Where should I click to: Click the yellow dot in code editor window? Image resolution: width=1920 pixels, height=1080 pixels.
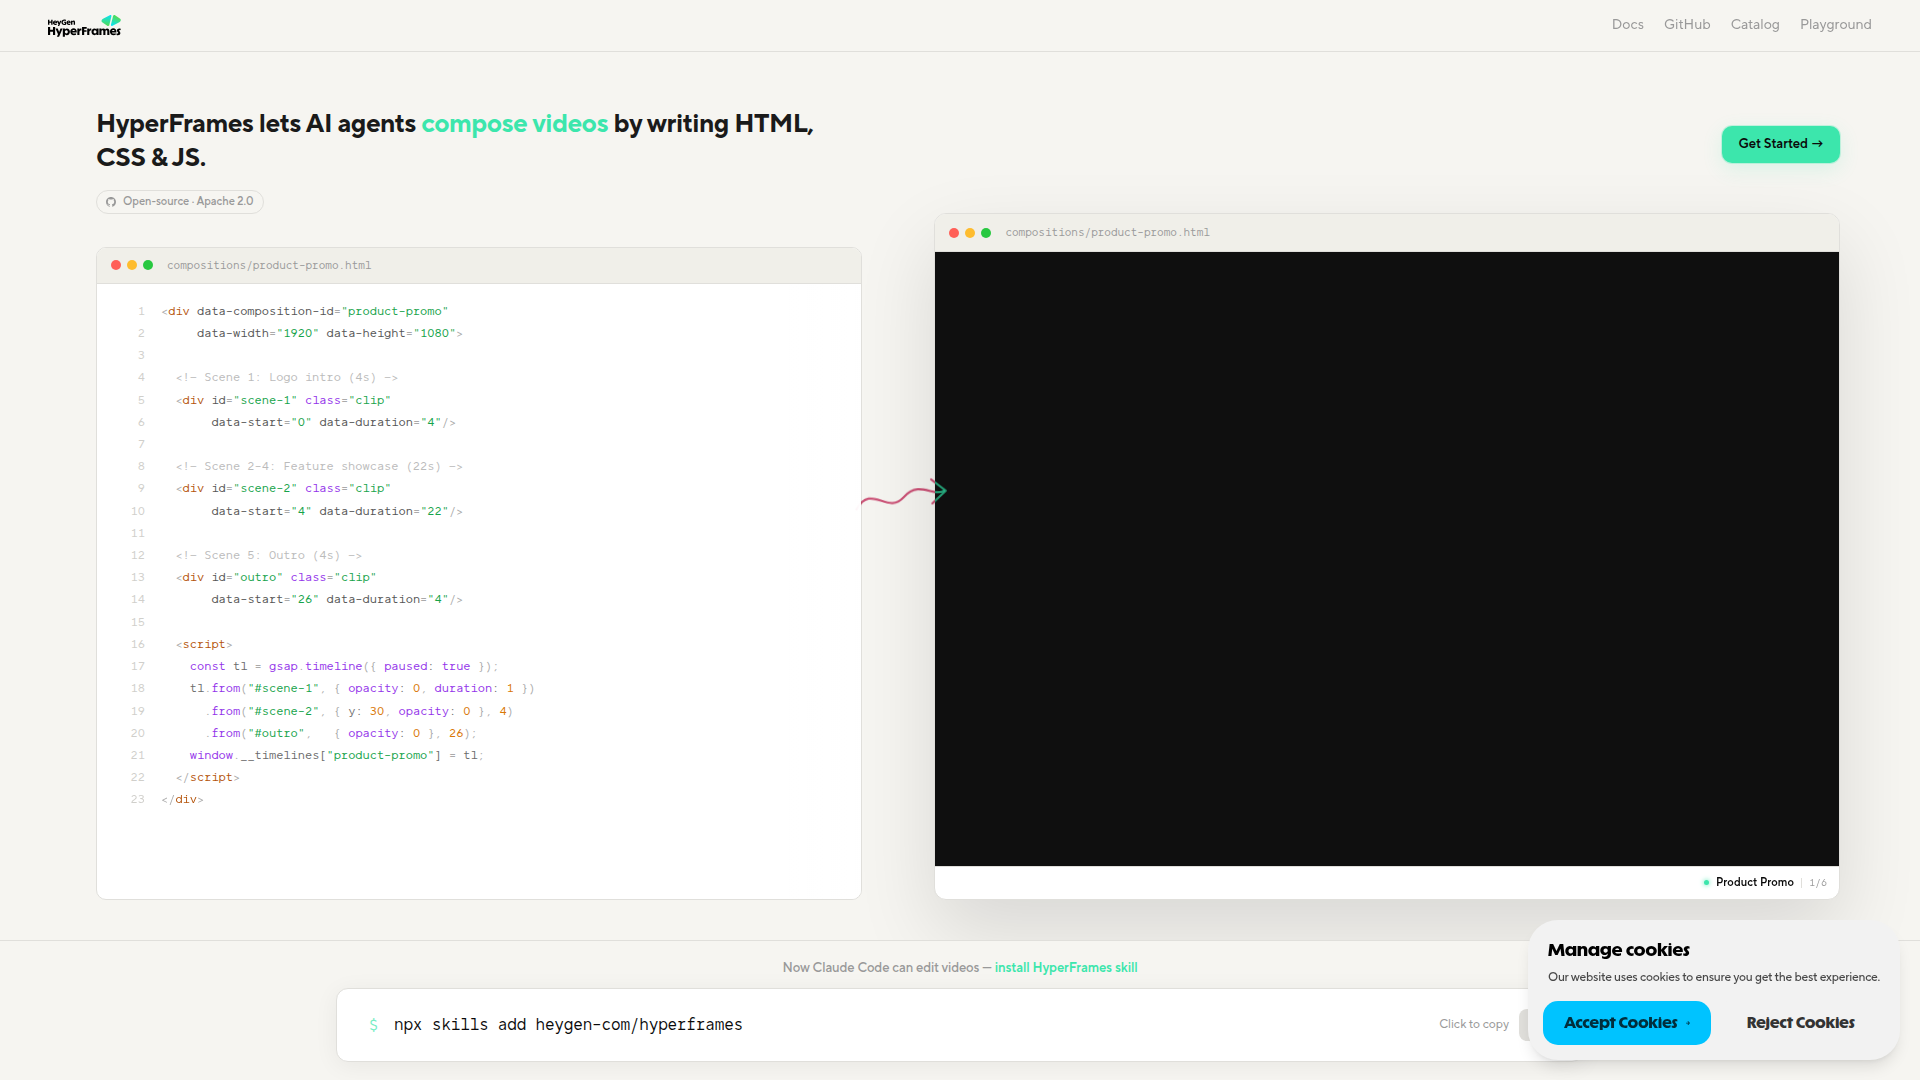pos(132,265)
